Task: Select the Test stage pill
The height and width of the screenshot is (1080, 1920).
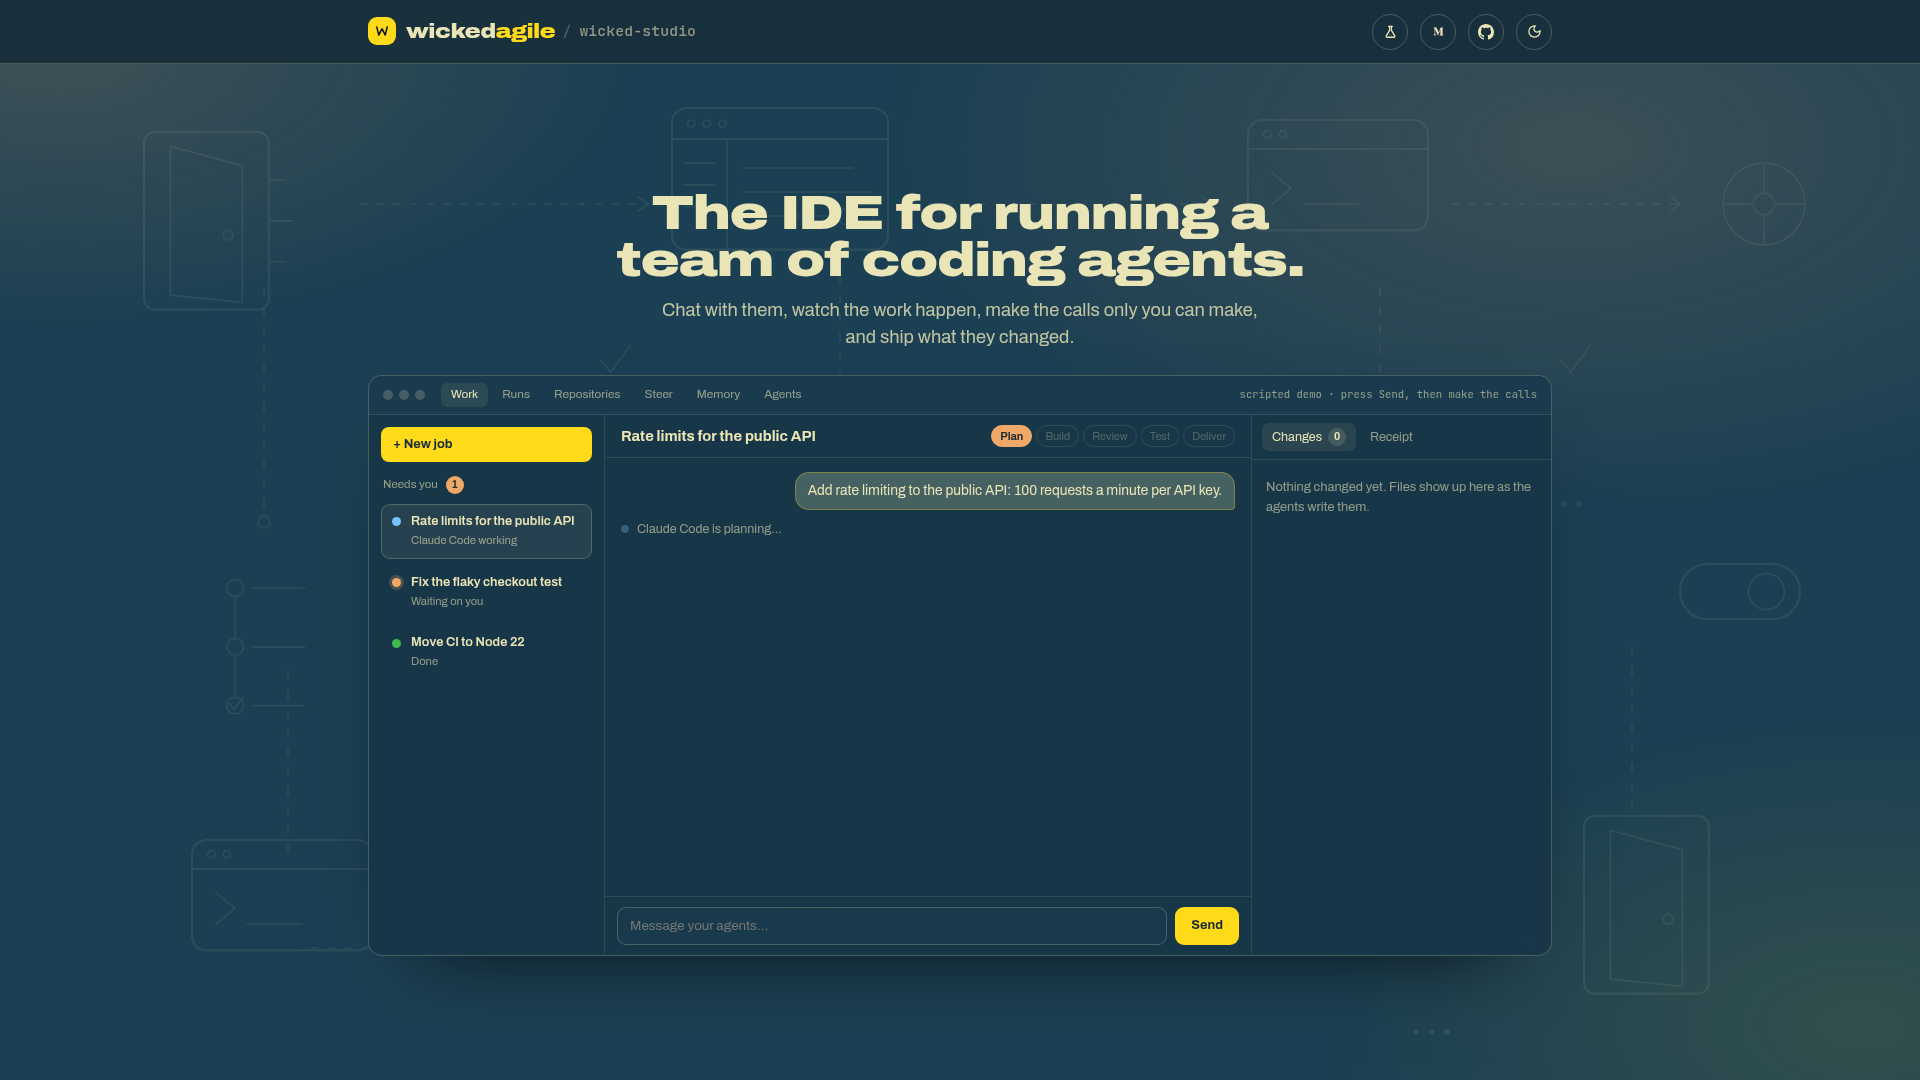Action: point(1159,437)
